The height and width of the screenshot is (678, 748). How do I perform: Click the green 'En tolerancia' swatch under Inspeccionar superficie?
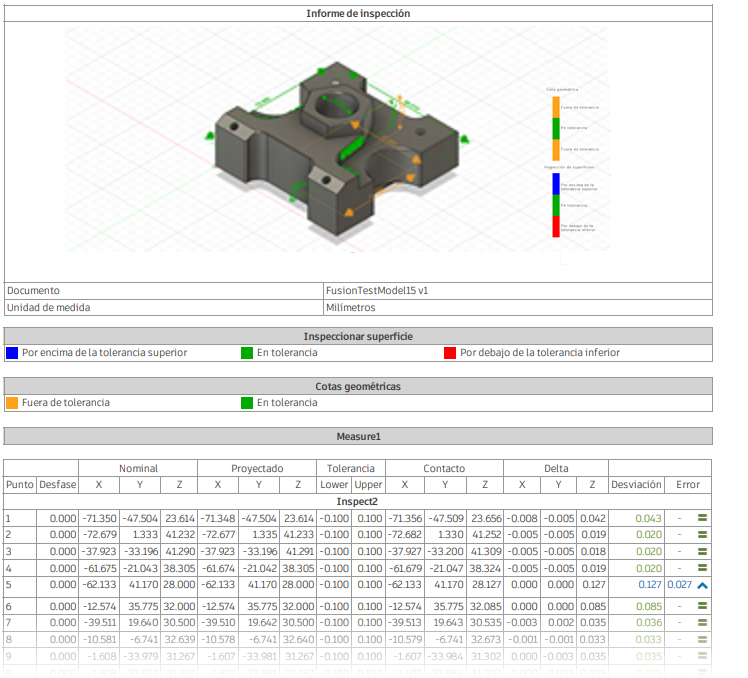click(x=247, y=353)
